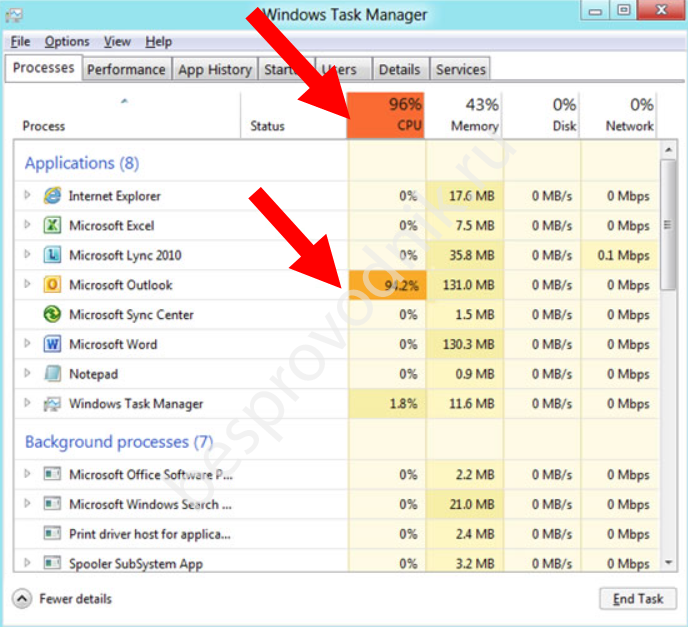
Task: Switch to the Services tab
Action: click(x=461, y=69)
